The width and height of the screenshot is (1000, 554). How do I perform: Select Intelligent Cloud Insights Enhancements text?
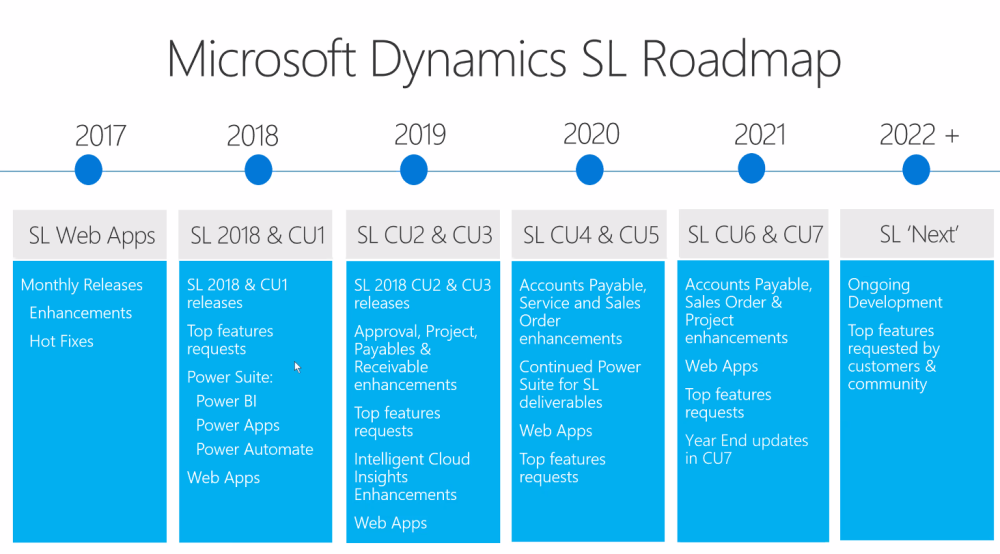click(411, 477)
